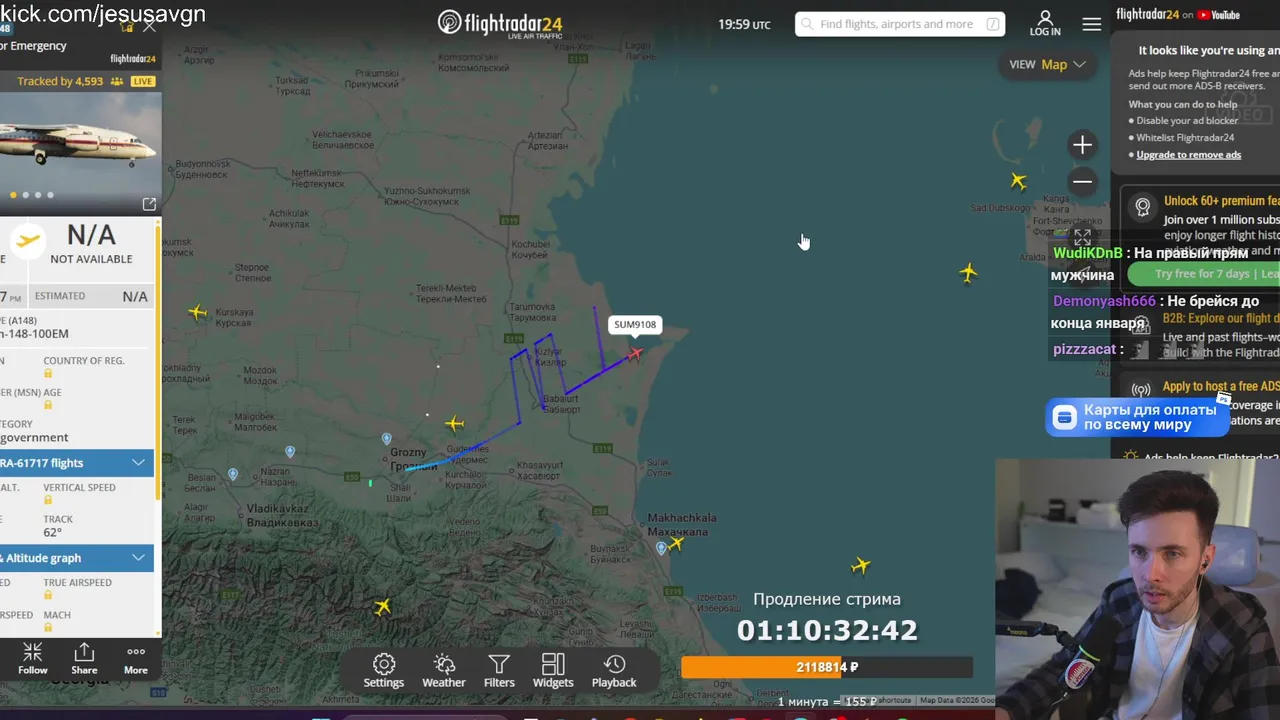Viewport: 1280px width, 720px height.
Task: Click the Apply to host ADS-B link
Action: (x=1221, y=386)
